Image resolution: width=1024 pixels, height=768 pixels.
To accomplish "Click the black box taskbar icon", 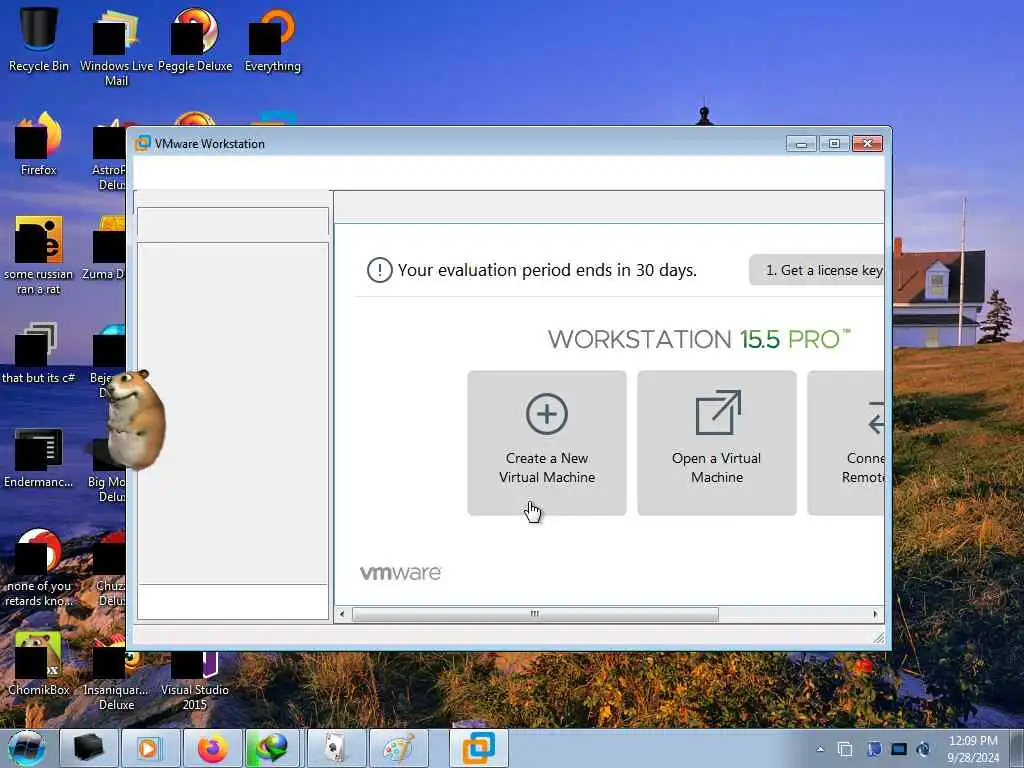I will [x=89, y=748].
